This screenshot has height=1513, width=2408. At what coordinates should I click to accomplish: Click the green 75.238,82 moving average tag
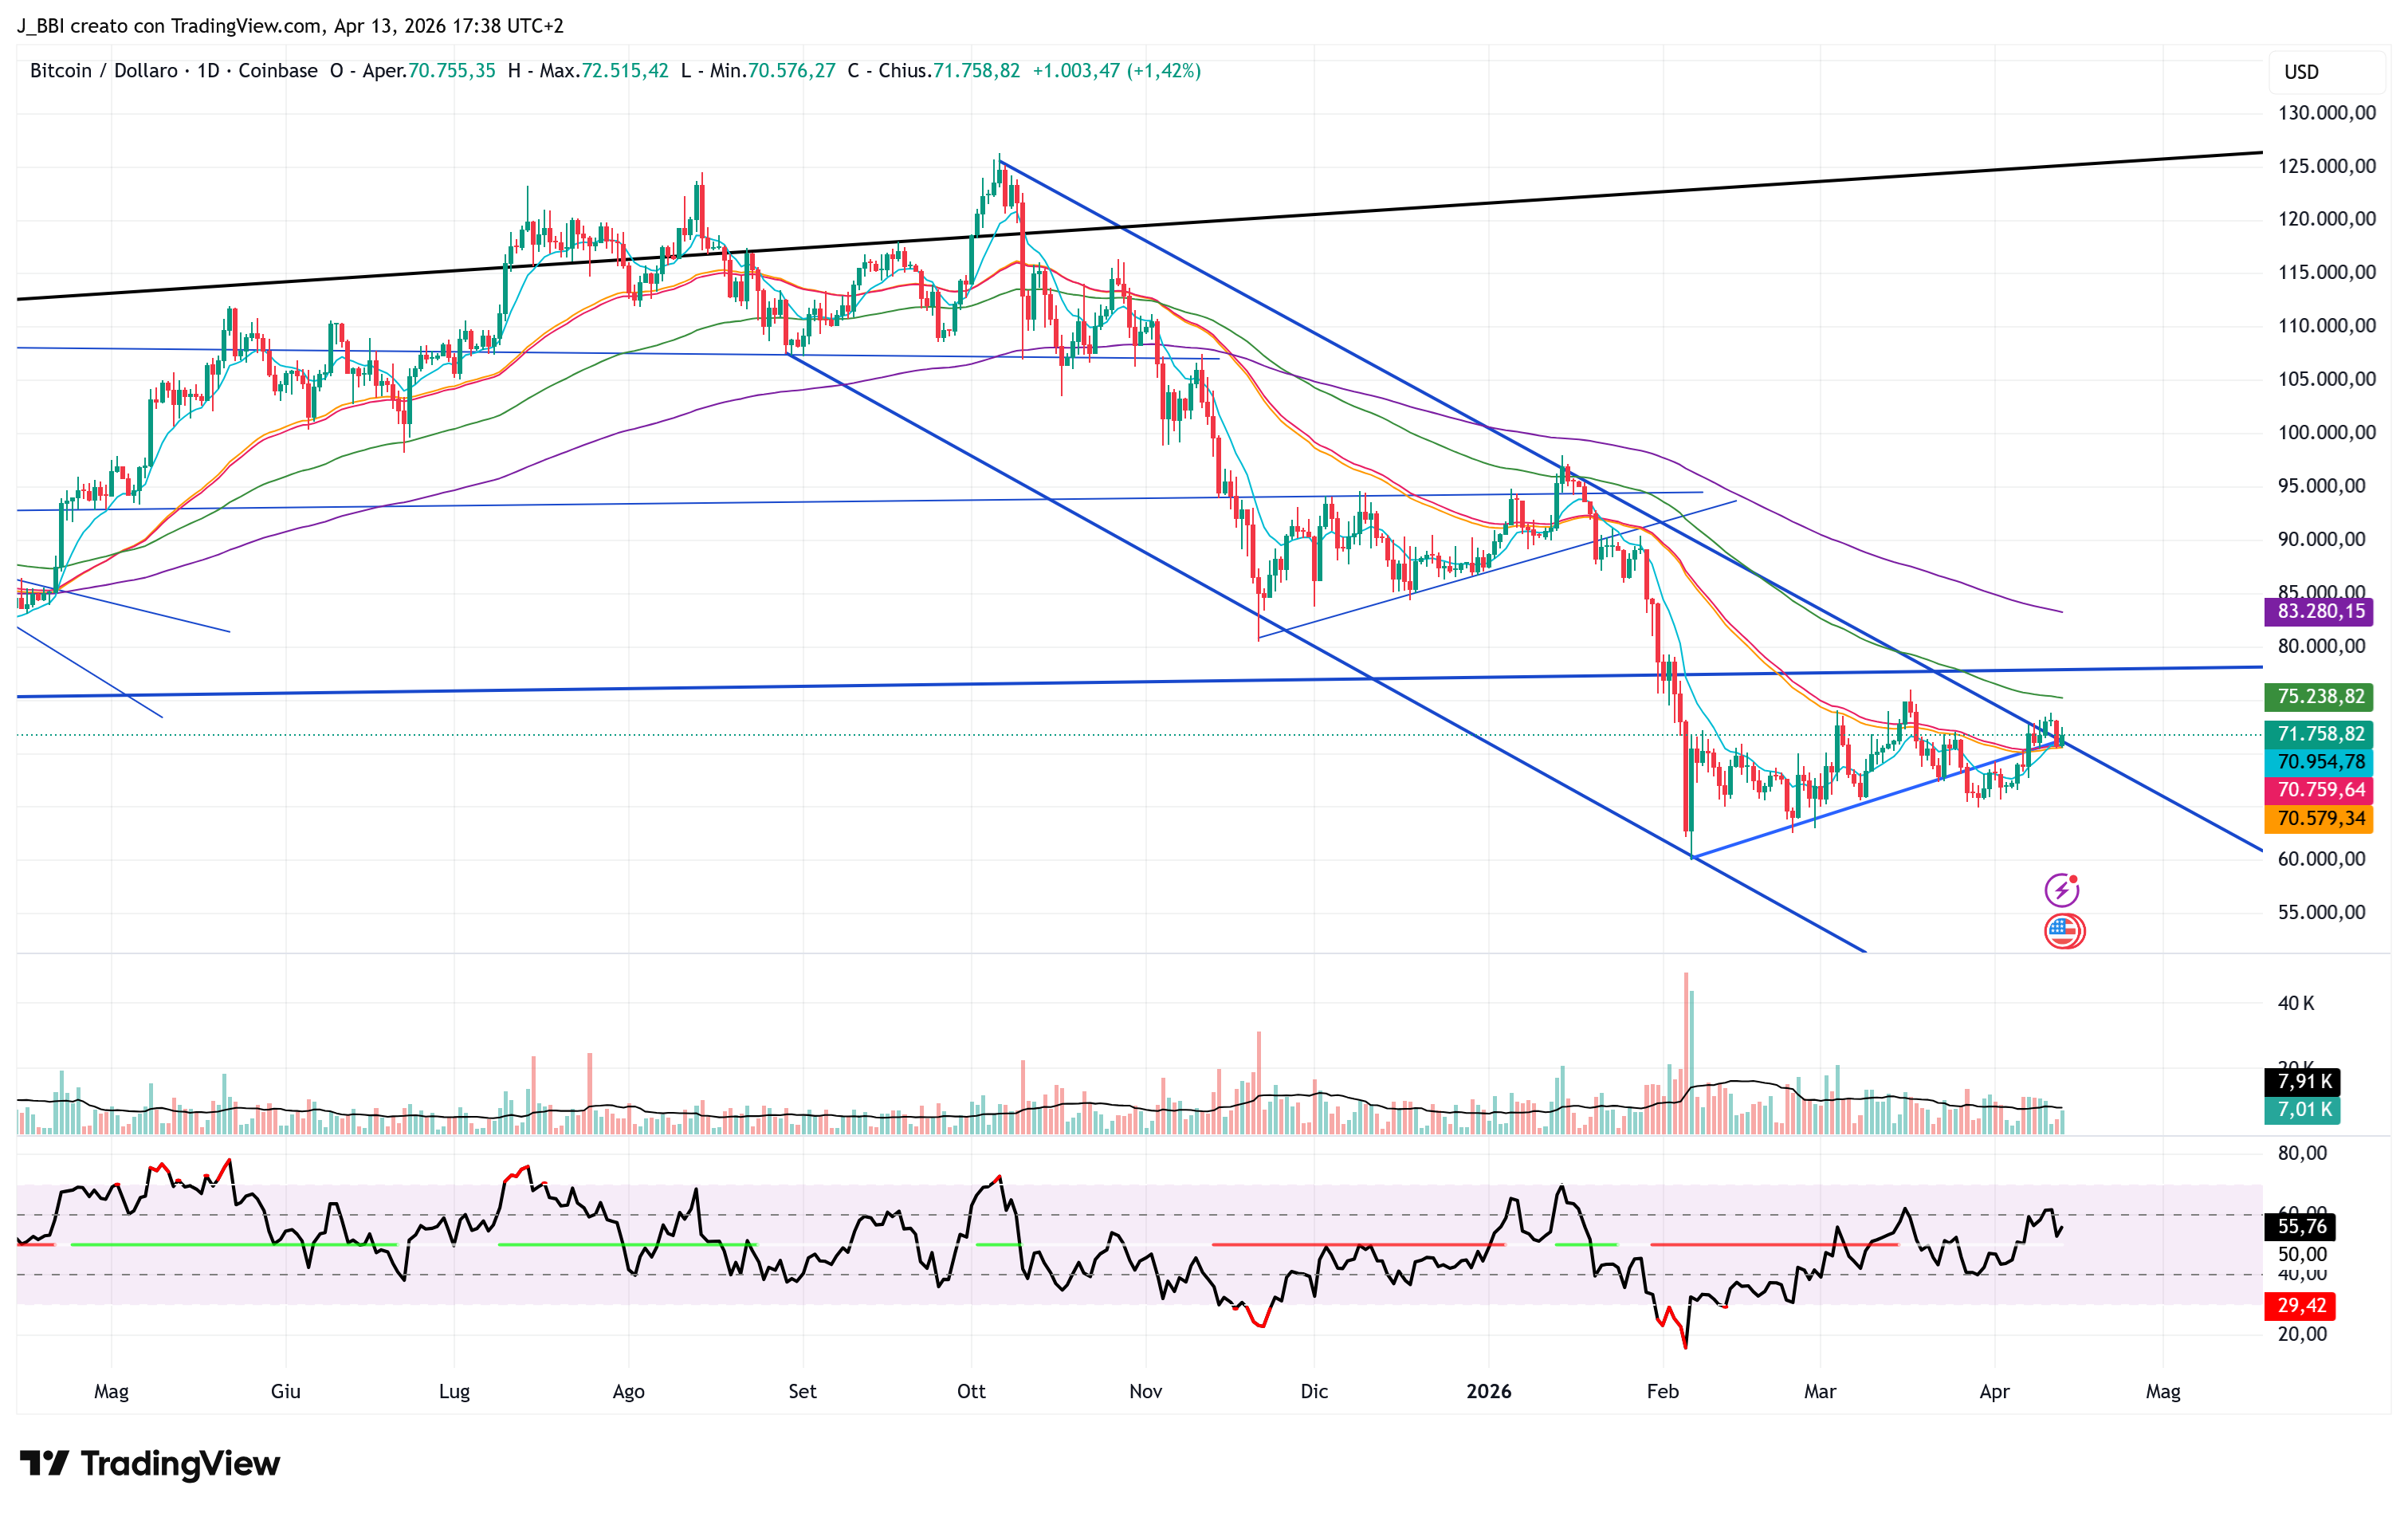click(x=2320, y=696)
